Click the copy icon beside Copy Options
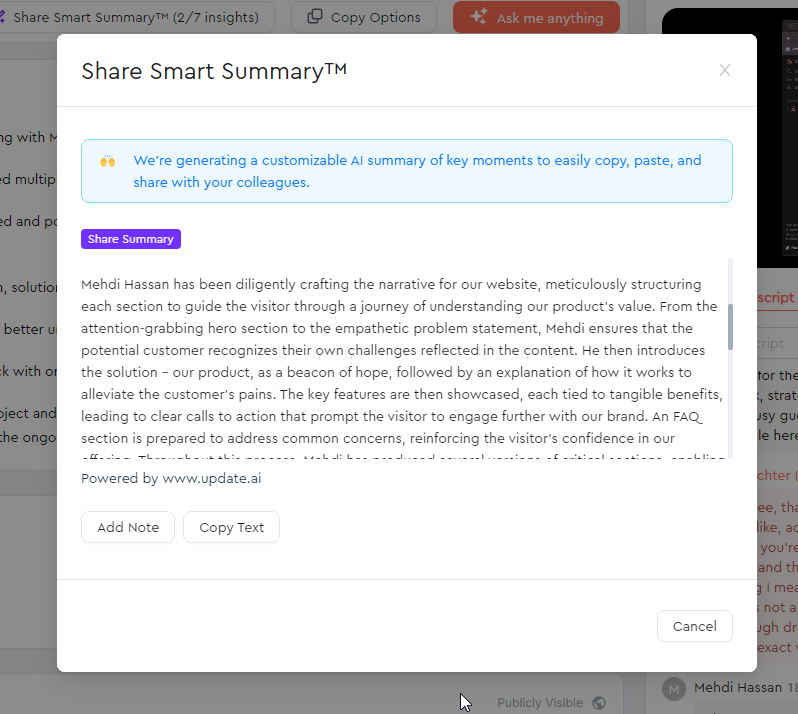The width and height of the screenshot is (798, 714). pyautogui.click(x=315, y=17)
